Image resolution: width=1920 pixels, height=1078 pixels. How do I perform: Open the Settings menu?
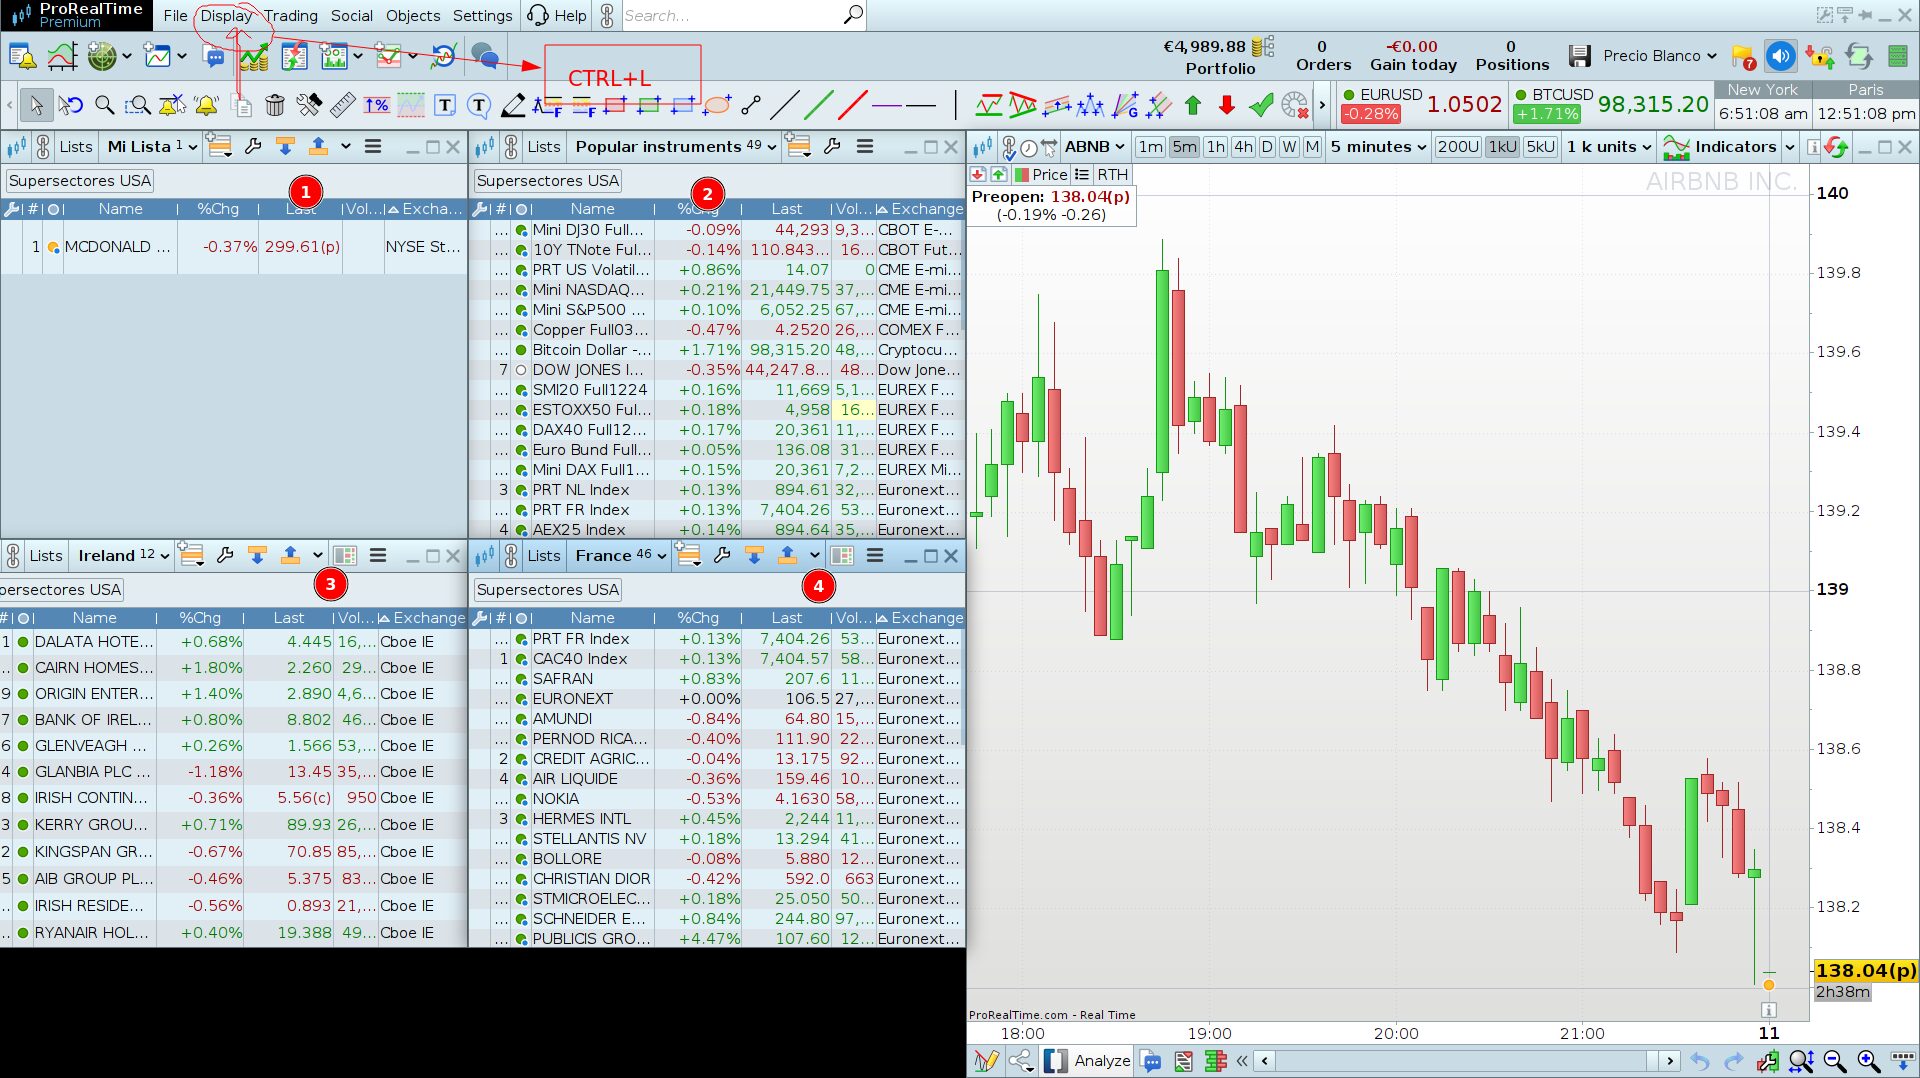coord(482,16)
